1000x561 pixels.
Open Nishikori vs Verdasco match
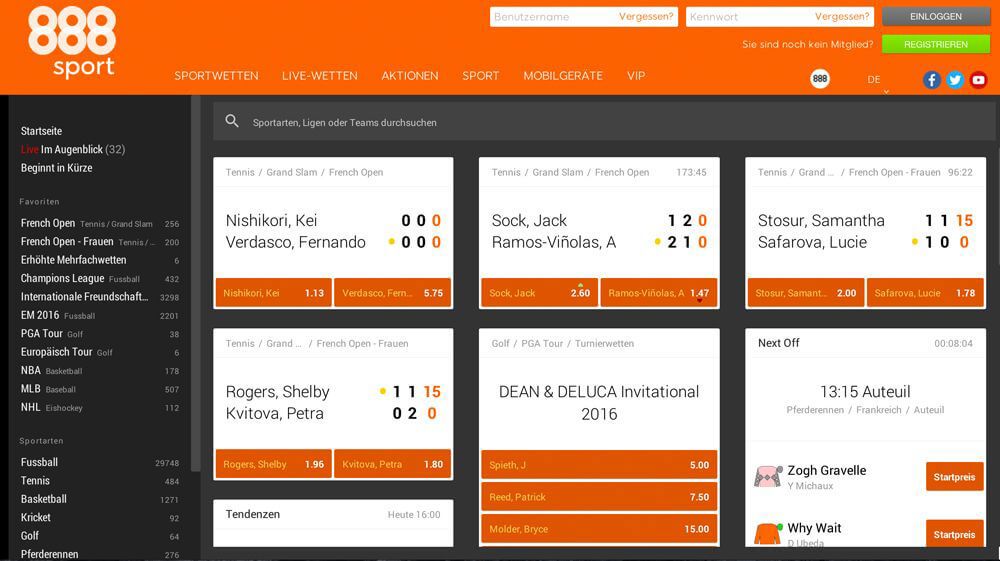(x=334, y=231)
